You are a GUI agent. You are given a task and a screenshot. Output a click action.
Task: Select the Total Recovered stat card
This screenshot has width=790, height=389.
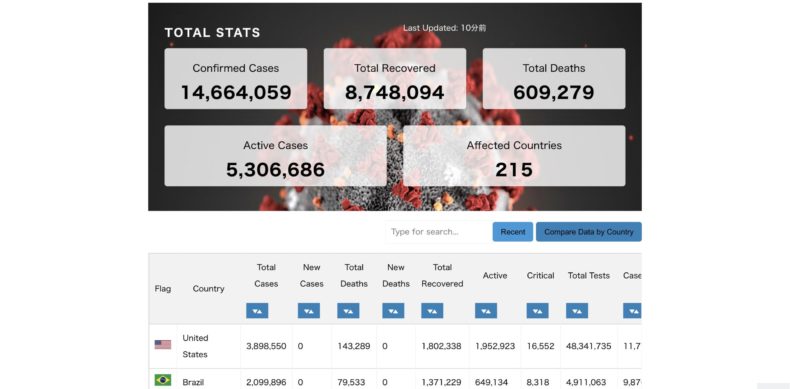coord(395,79)
